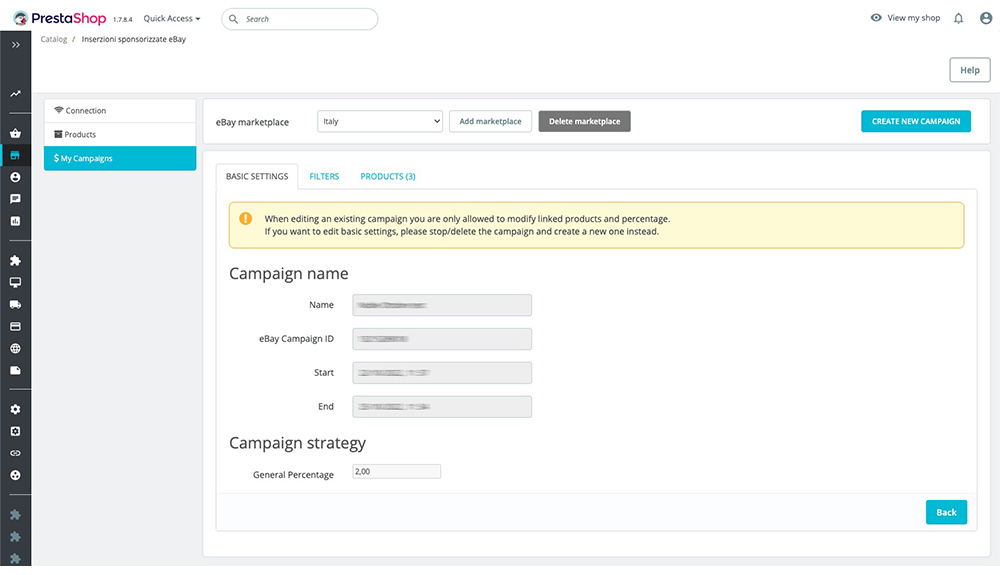Click the General Percentage input

[x=396, y=471]
